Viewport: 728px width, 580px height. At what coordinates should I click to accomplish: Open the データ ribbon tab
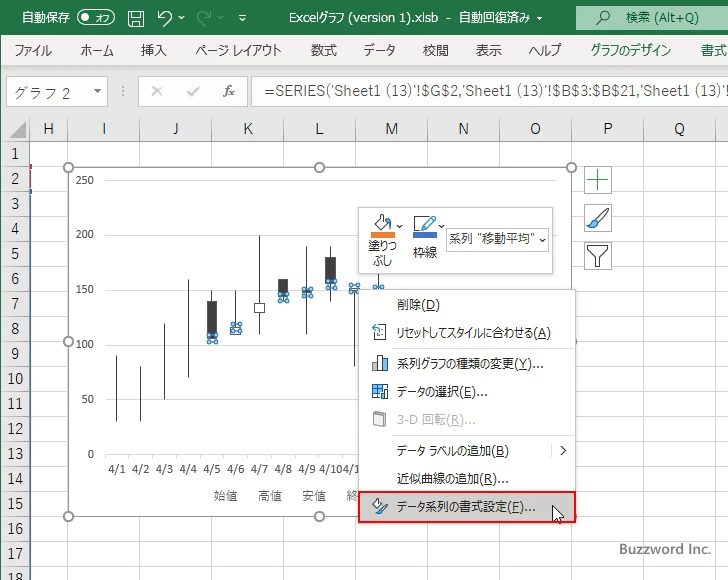[379, 50]
